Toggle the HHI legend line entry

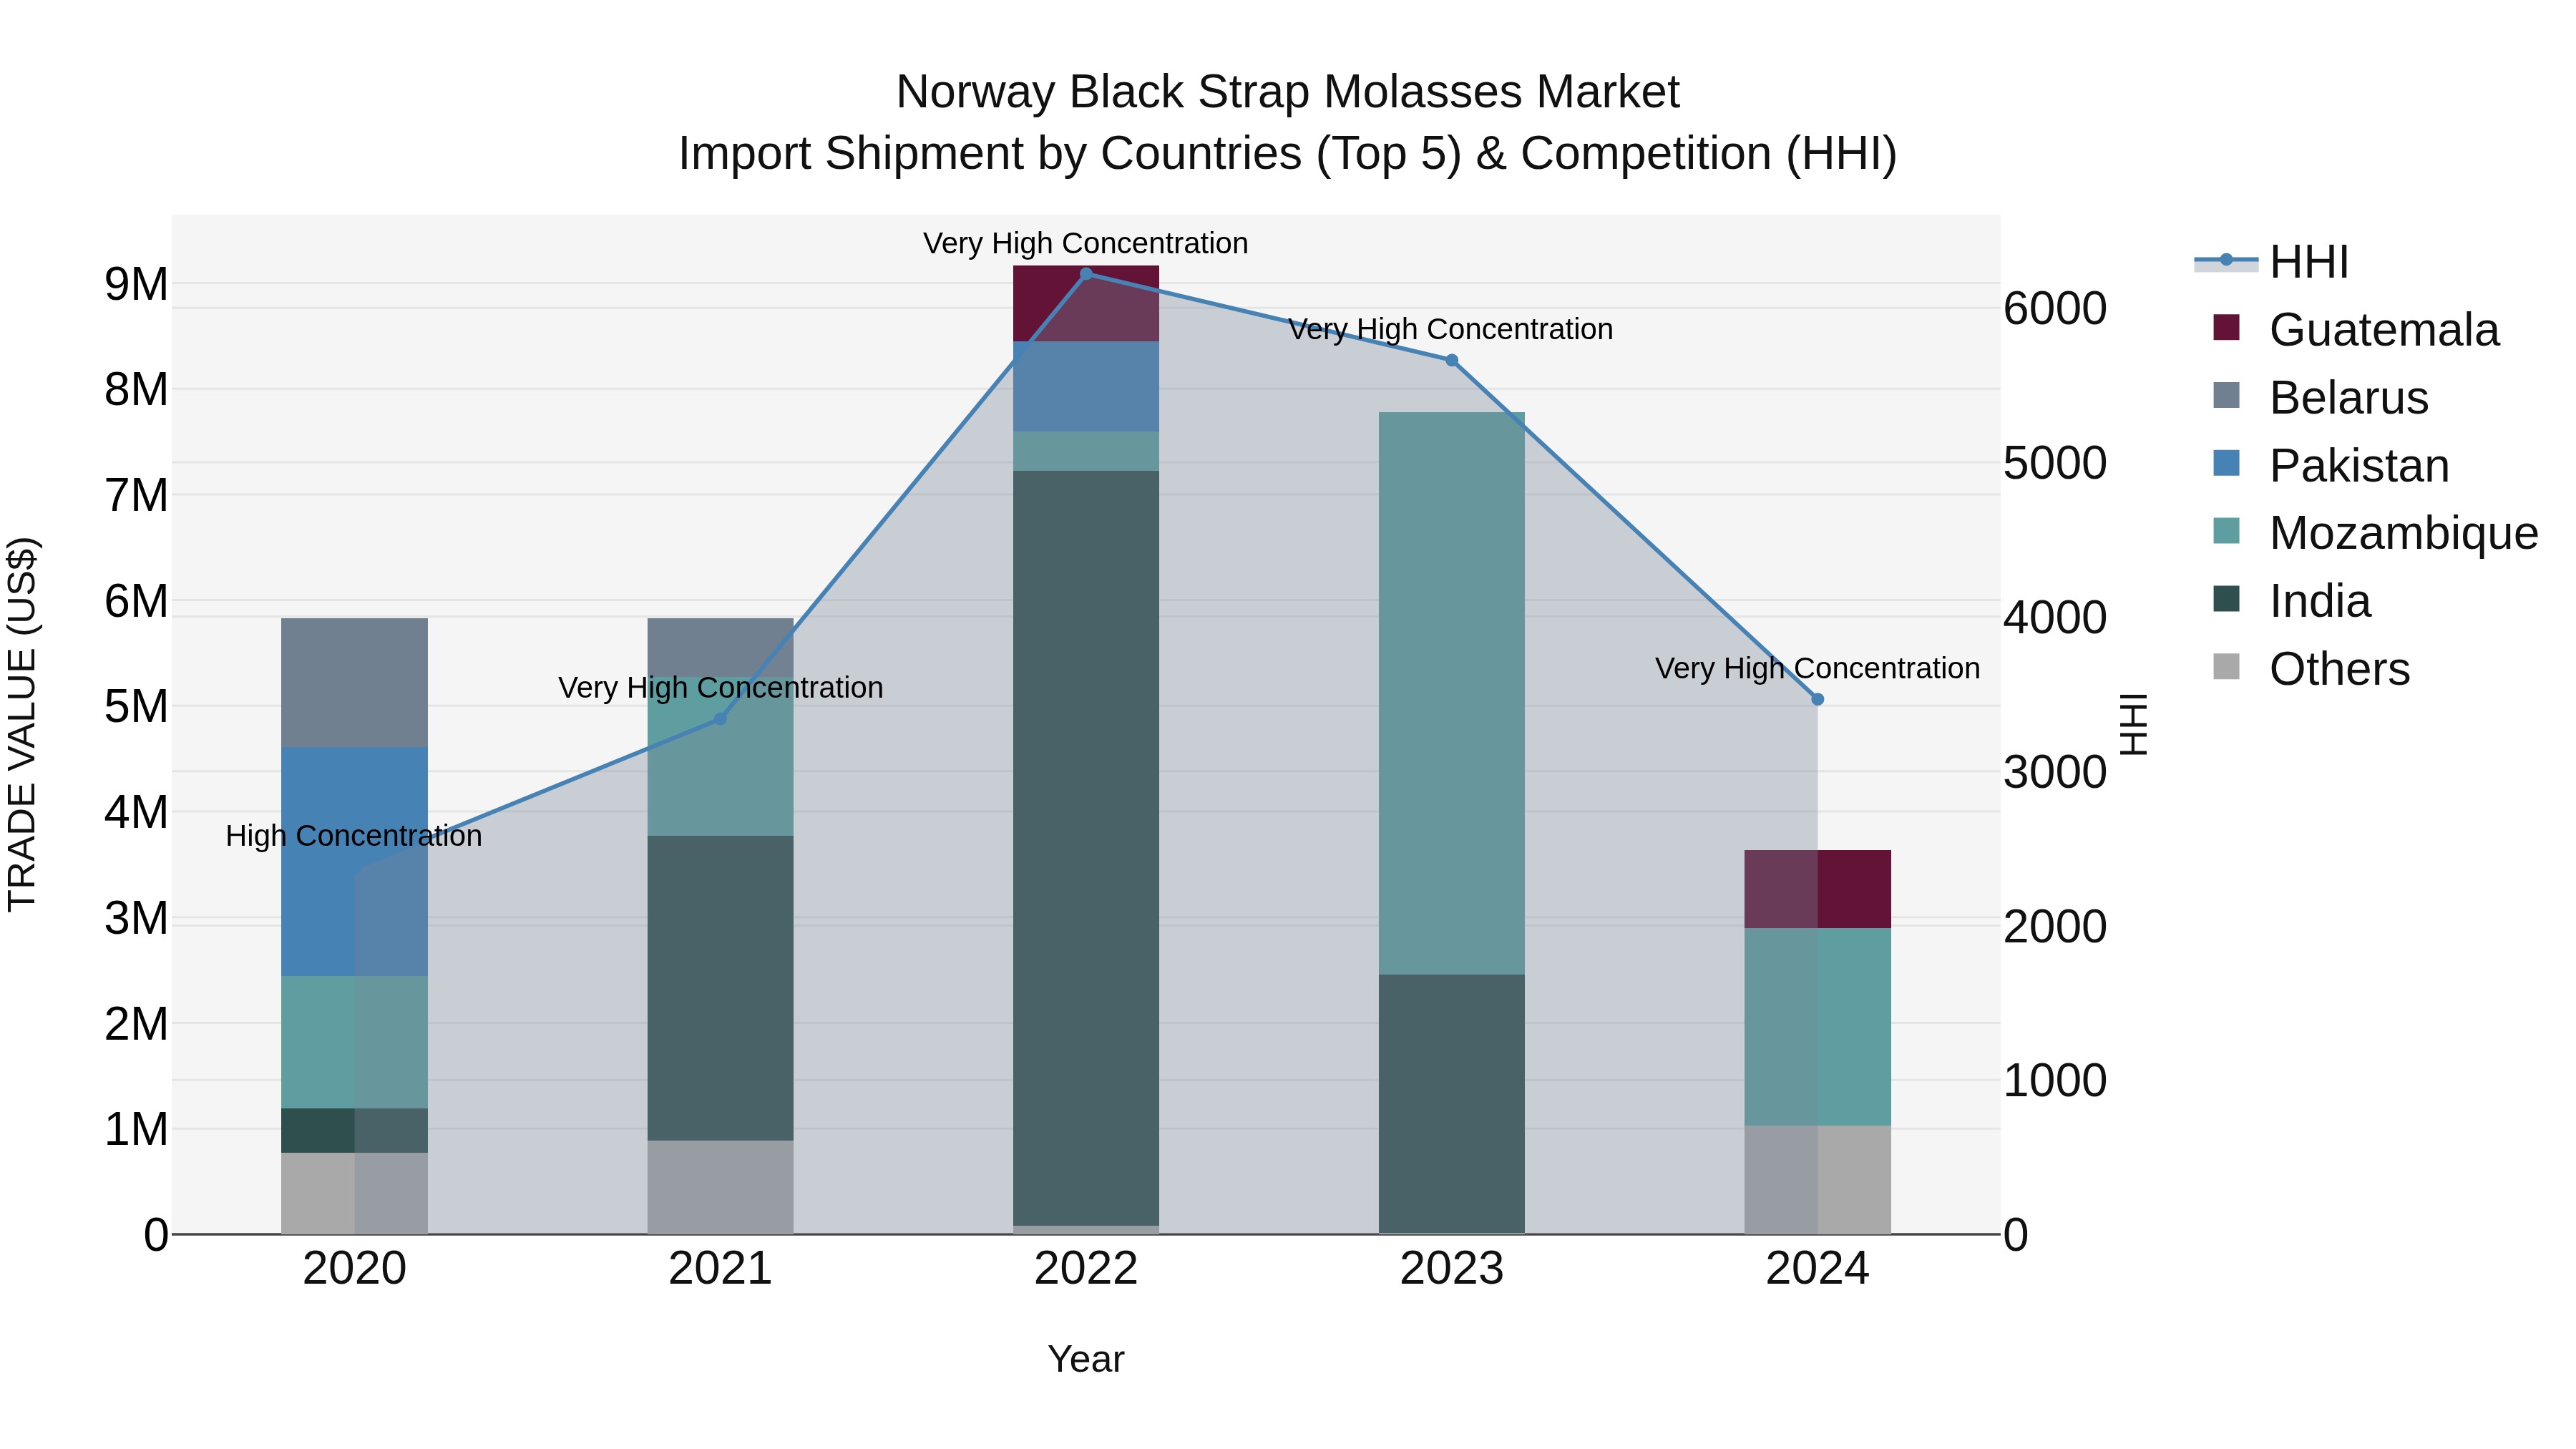coord(2226,261)
